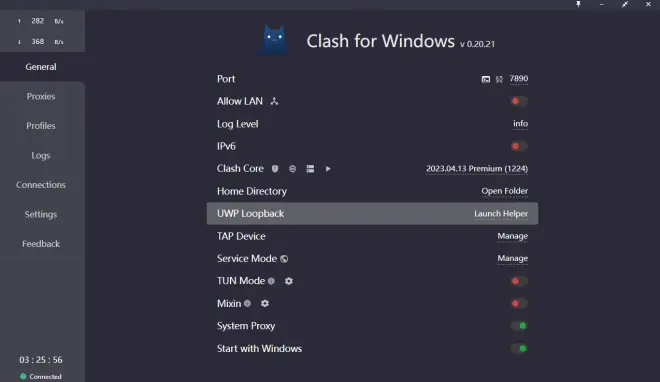This screenshot has height=382, width=660.
Task: Click the shield icon next to Clash Core
Action: coord(275,169)
